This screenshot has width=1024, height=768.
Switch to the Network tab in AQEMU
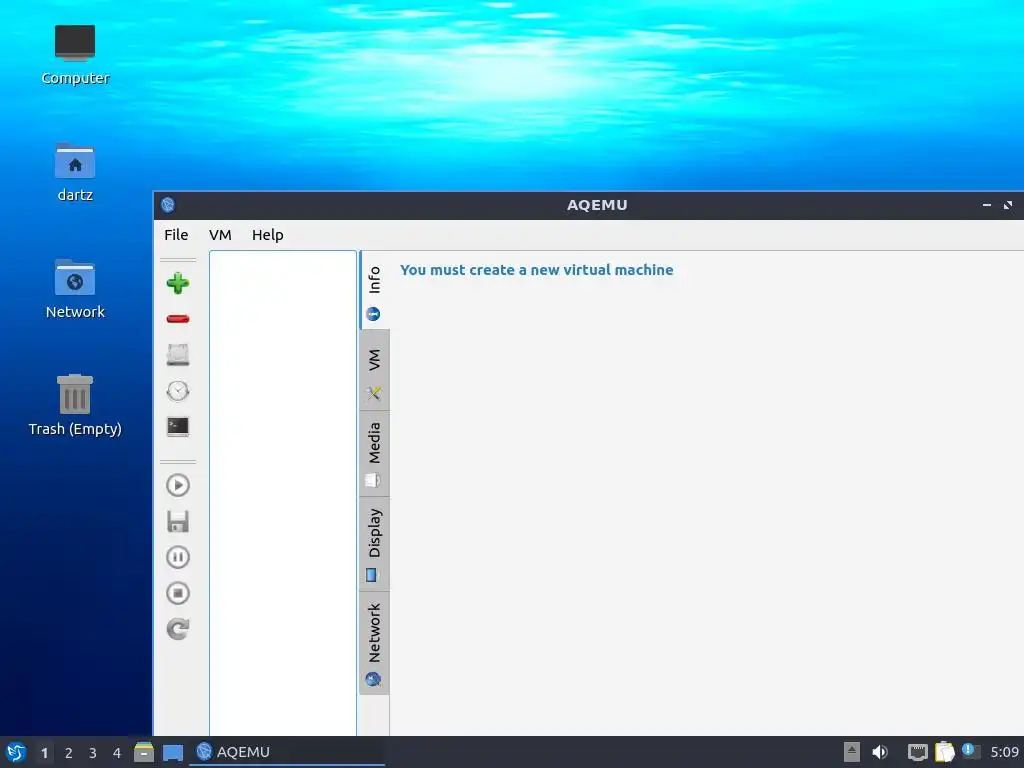(374, 643)
